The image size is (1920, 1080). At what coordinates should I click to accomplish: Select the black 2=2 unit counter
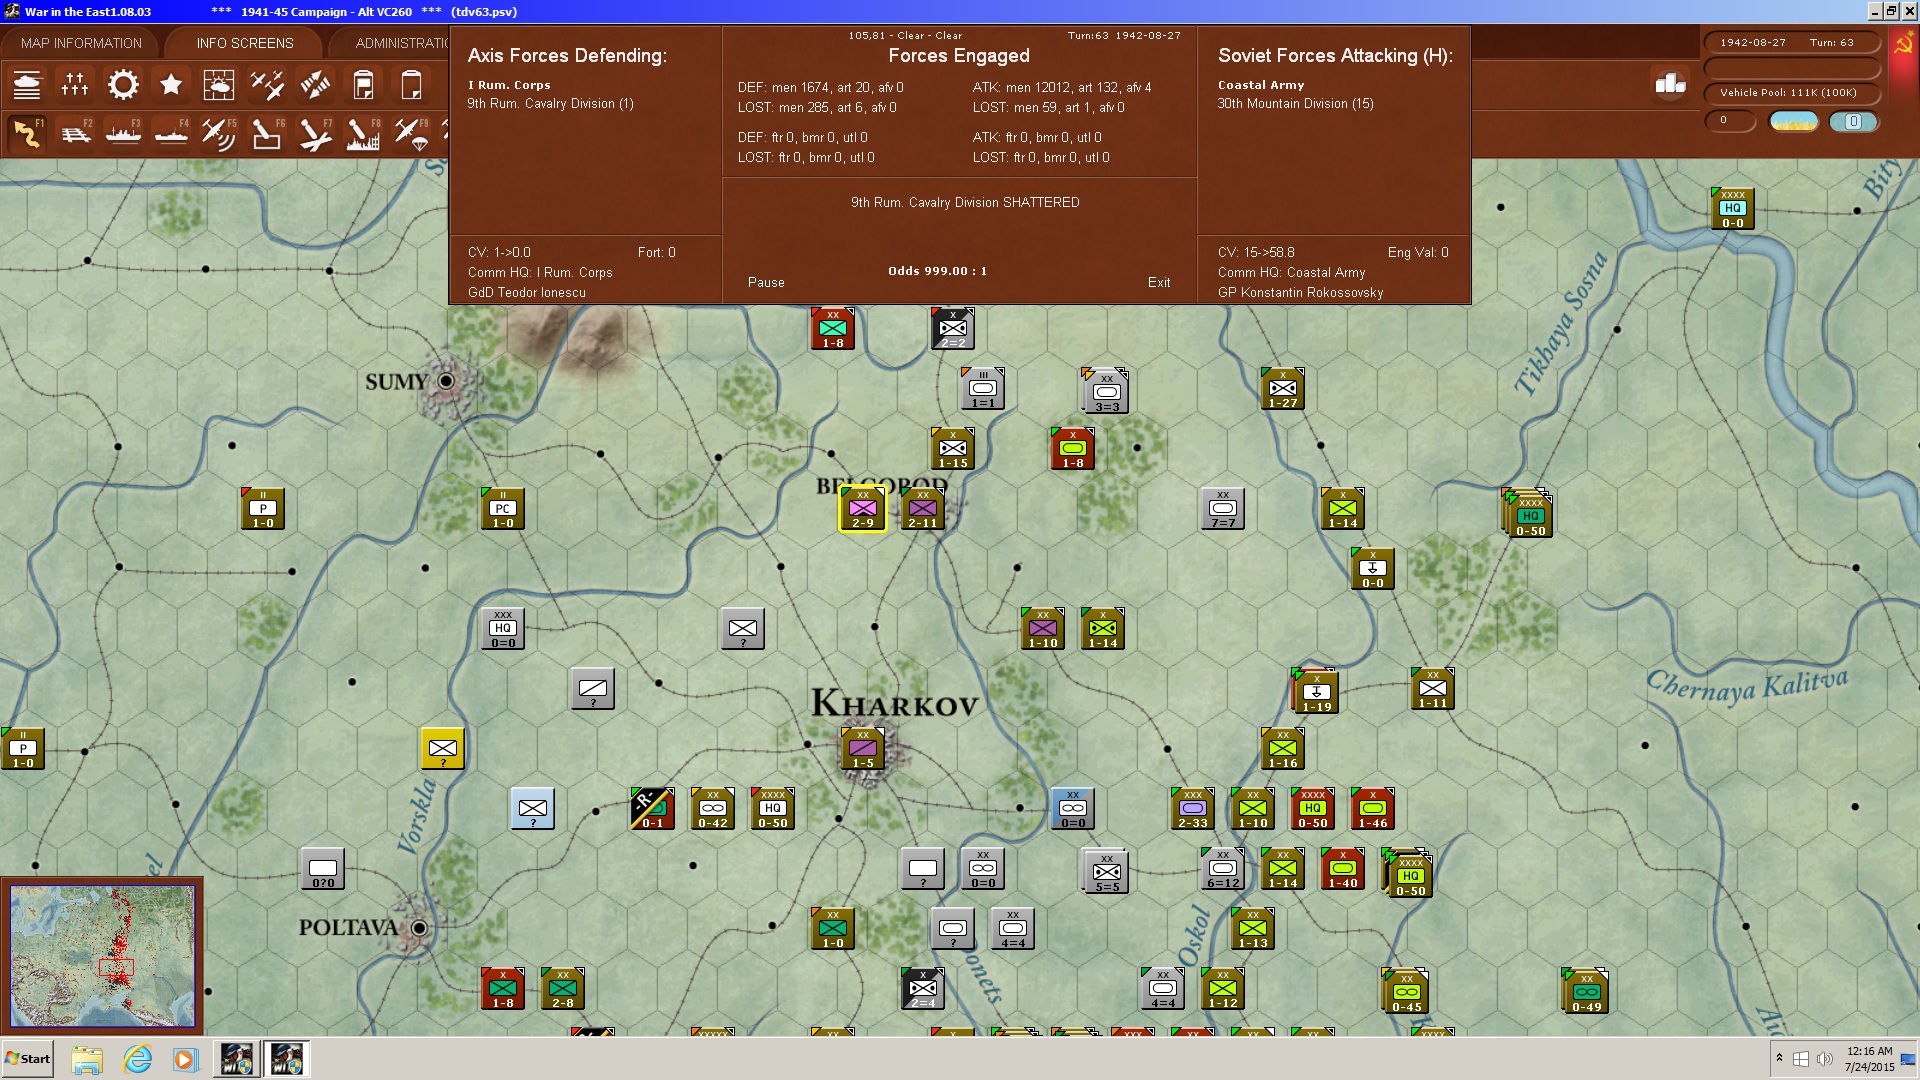tap(953, 329)
